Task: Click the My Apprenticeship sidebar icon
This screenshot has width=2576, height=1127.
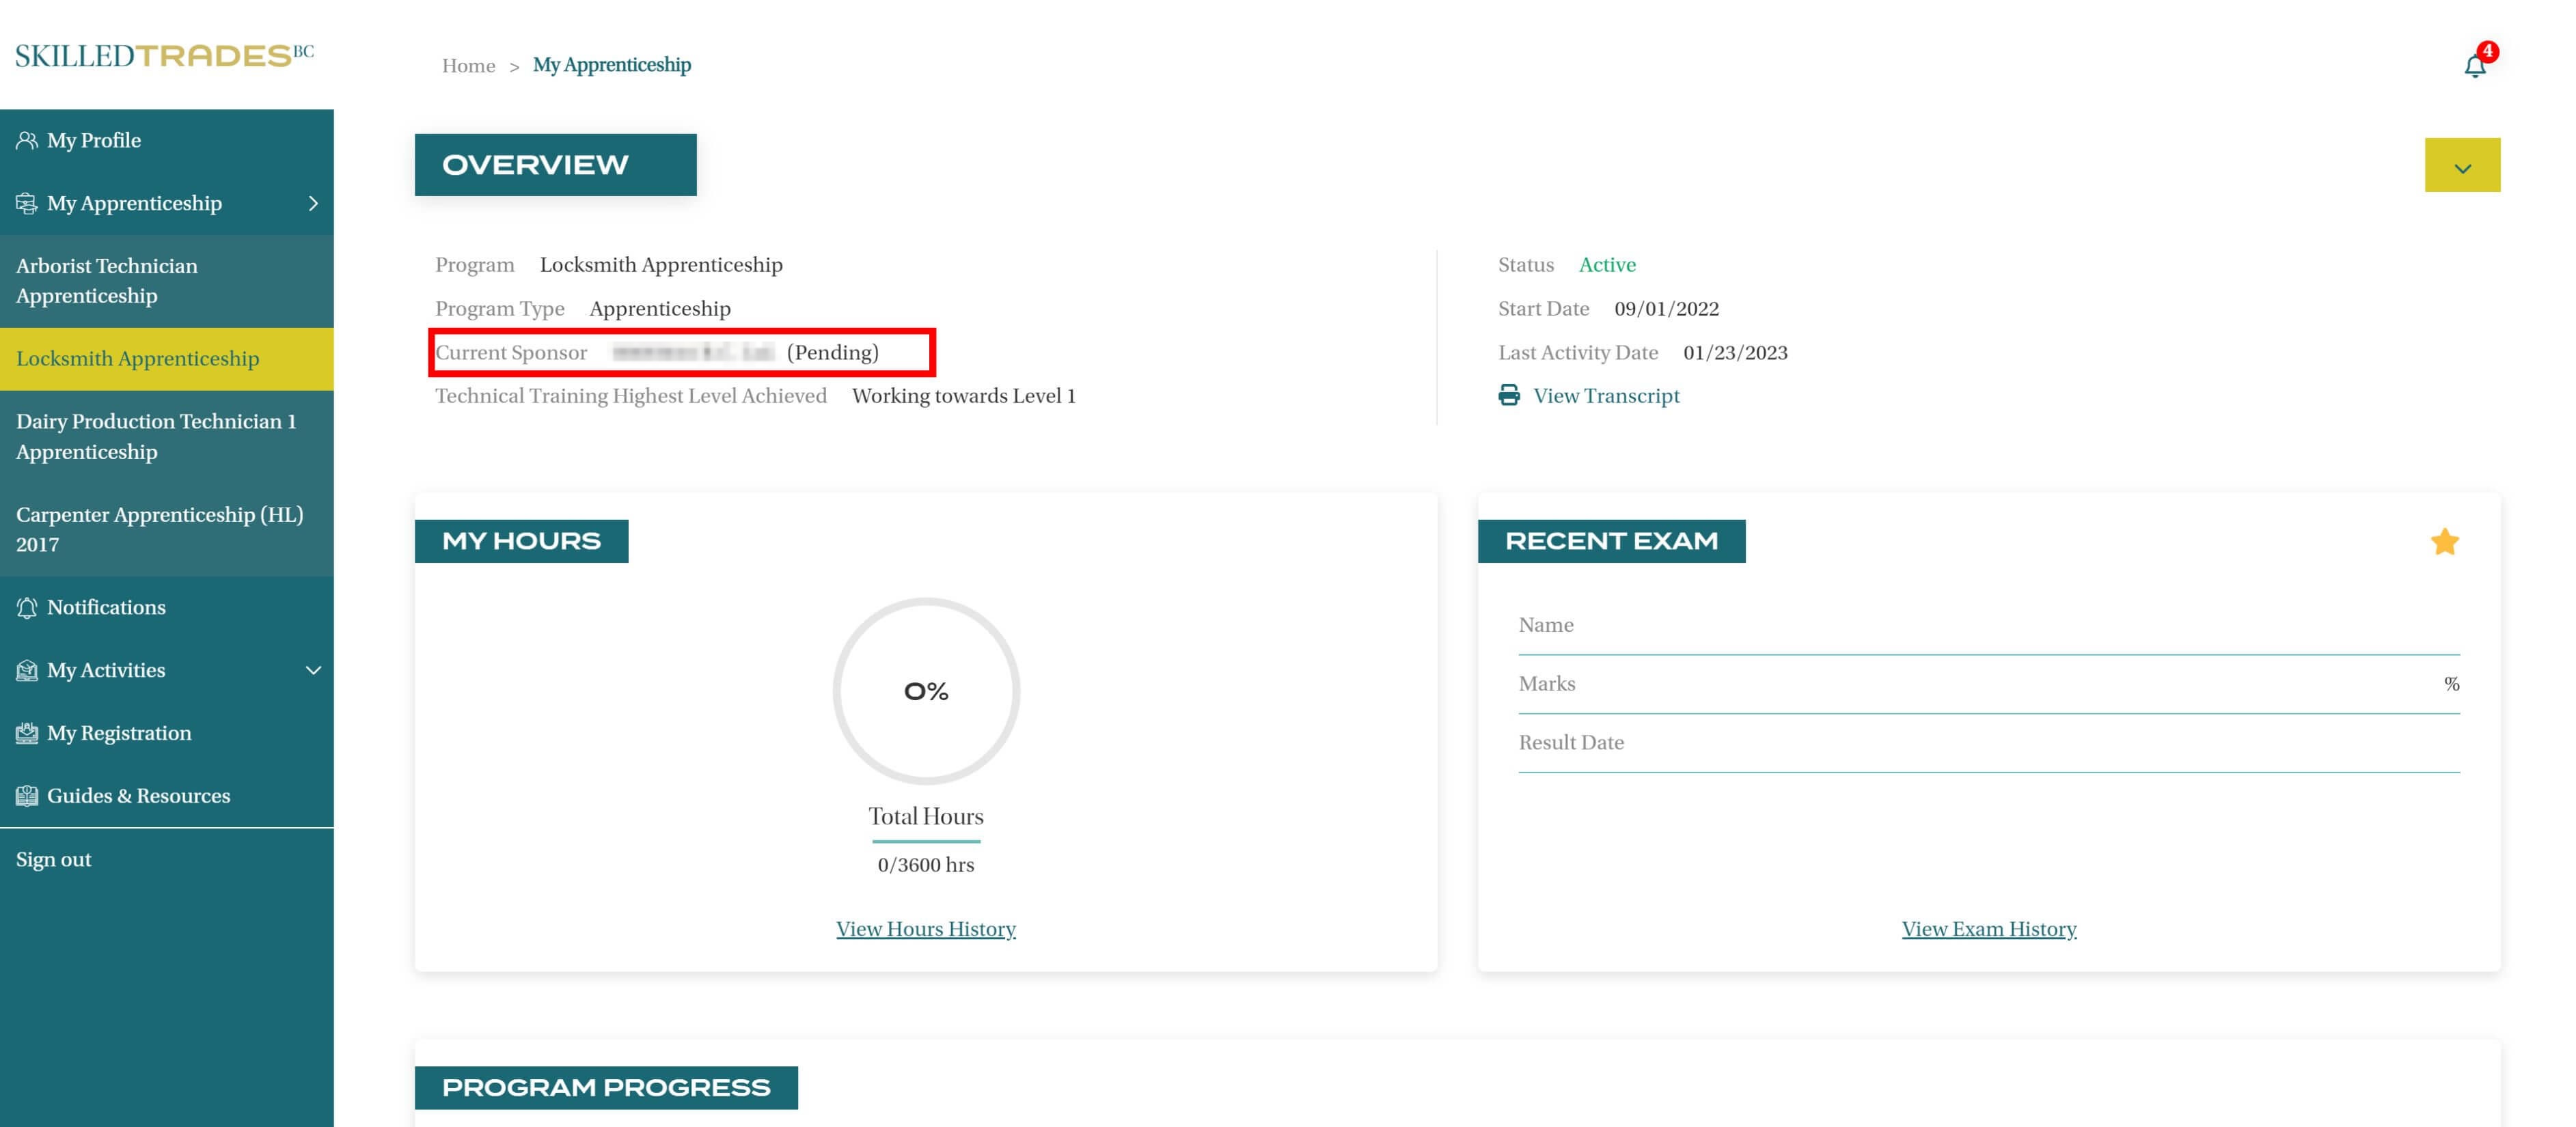Action: tap(27, 203)
